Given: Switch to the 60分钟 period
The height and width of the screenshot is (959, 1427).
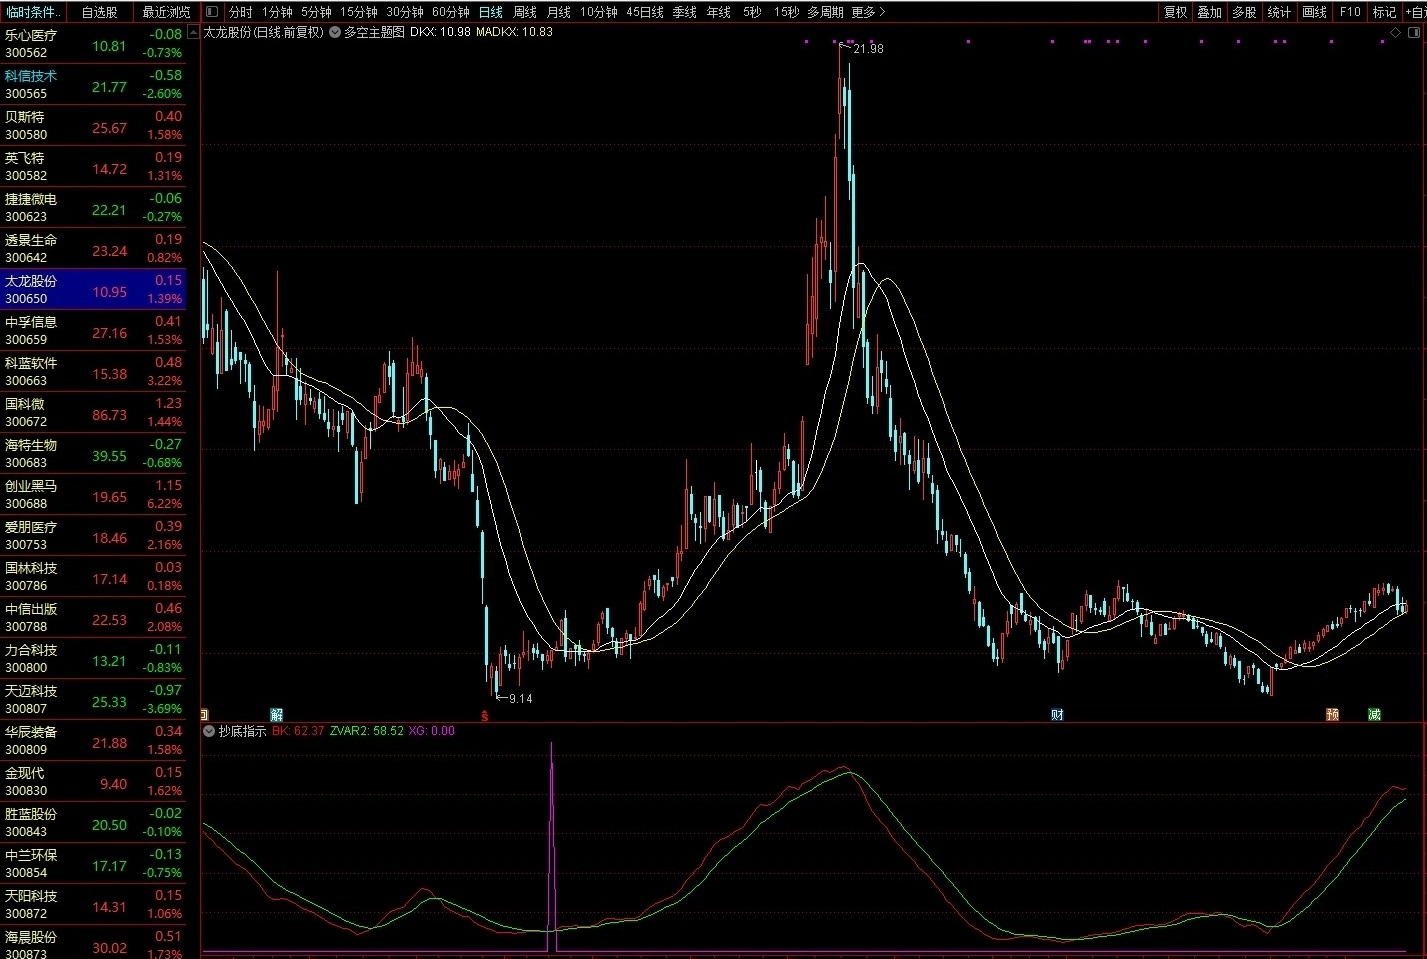Looking at the screenshot, I should click(451, 12).
